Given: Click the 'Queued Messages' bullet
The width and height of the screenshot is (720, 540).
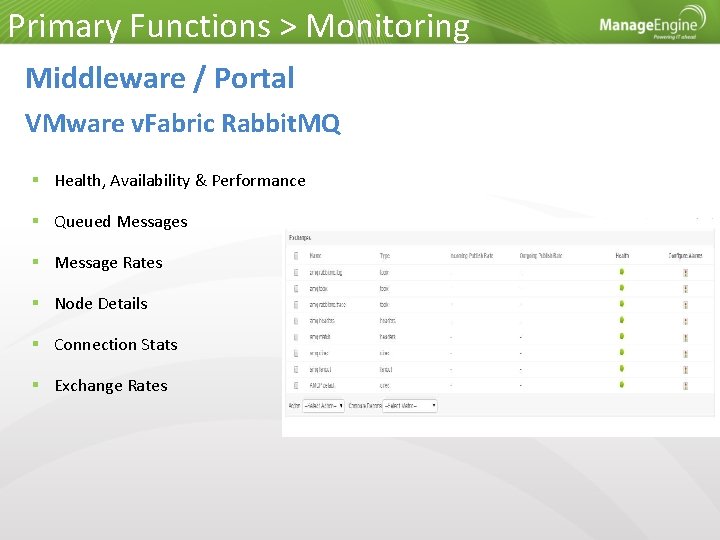Looking at the screenshot, I should point(121,222).
